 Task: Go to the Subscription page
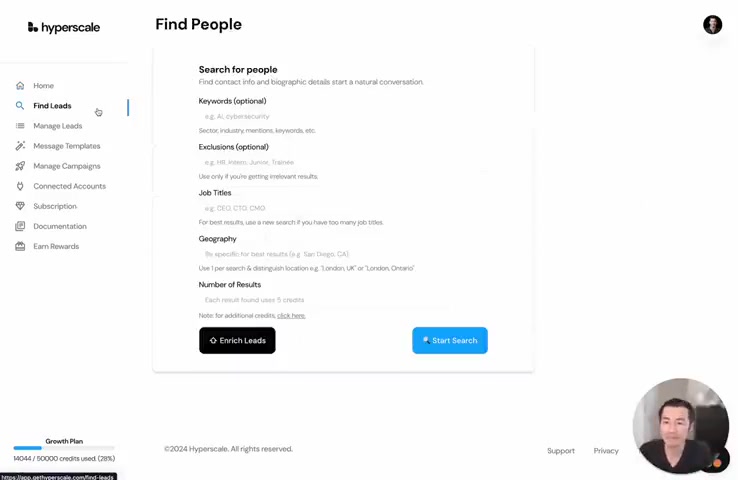55,206
